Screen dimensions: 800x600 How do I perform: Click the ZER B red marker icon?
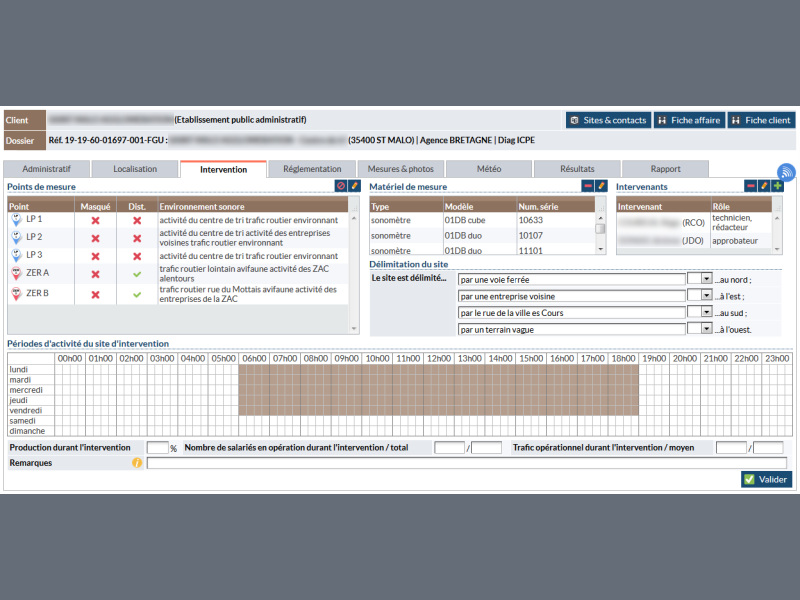coord(16,294)
